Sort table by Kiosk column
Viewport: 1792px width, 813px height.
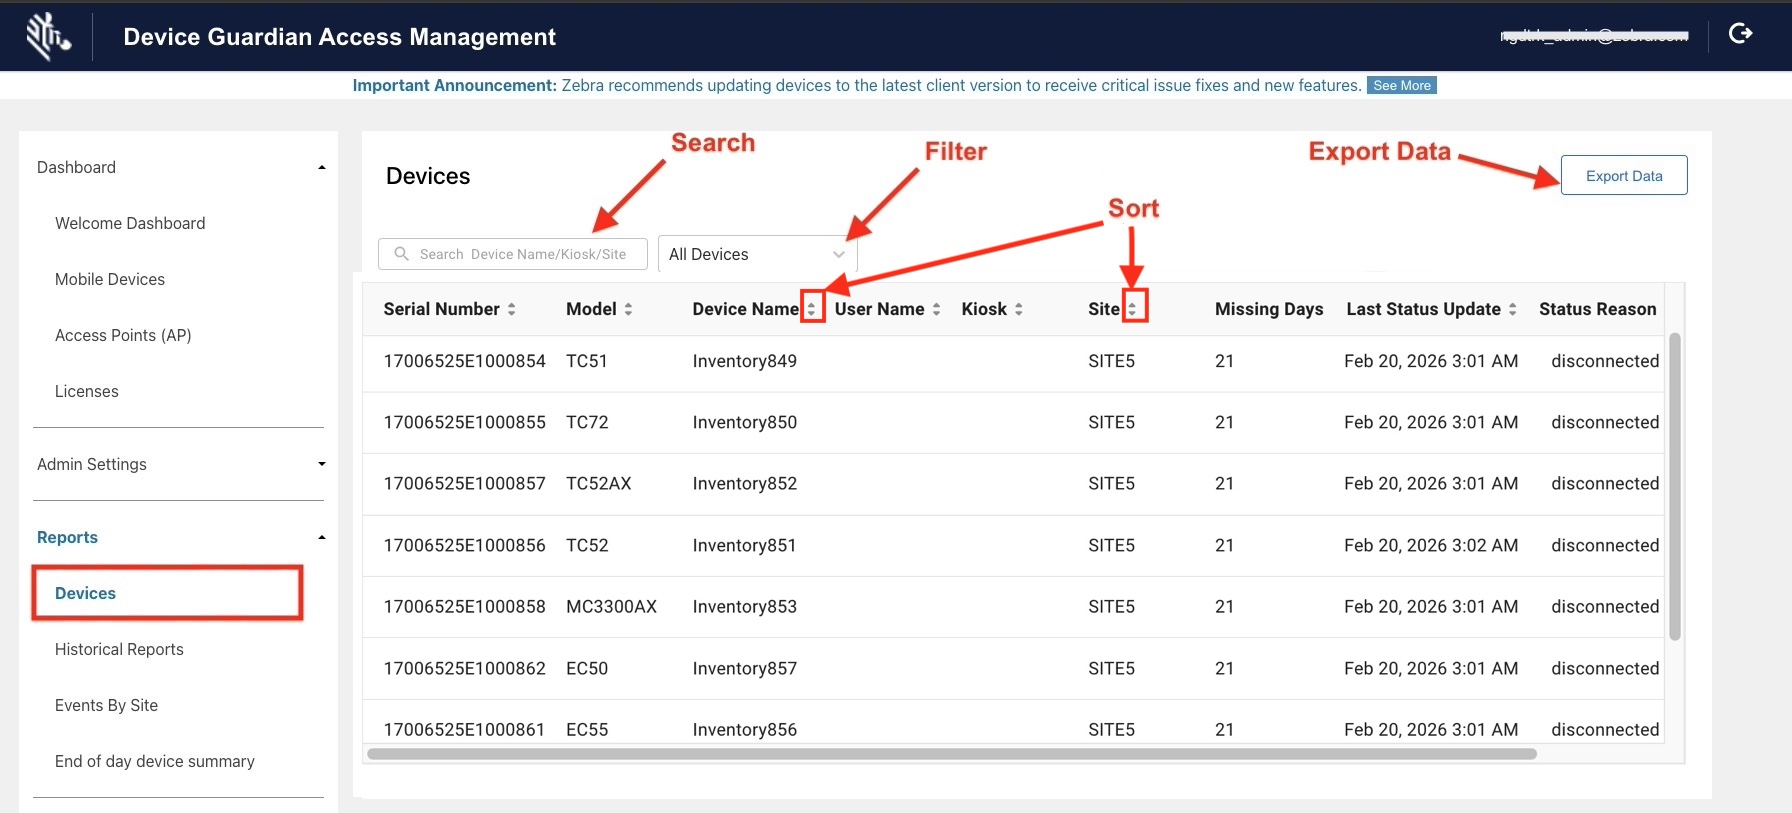click(x=1018, y=310)
